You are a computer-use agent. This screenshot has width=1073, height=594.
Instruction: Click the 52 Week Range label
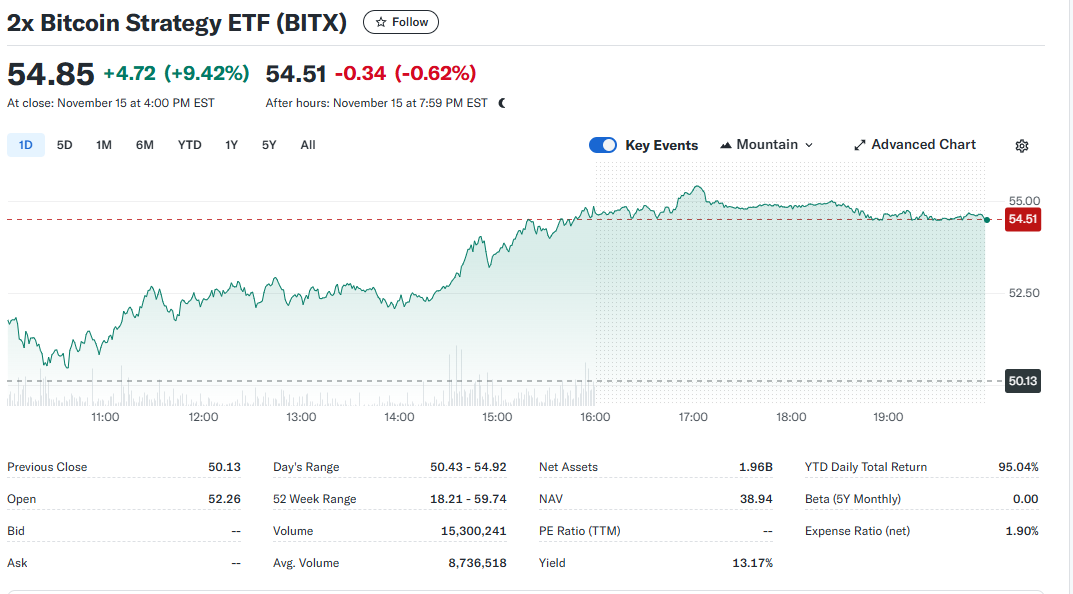point(315,499)
